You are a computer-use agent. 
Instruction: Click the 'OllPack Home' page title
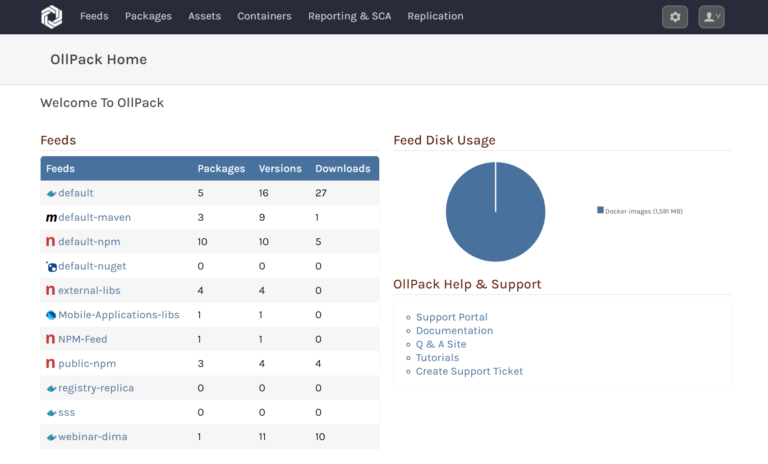tap(98, 59)
